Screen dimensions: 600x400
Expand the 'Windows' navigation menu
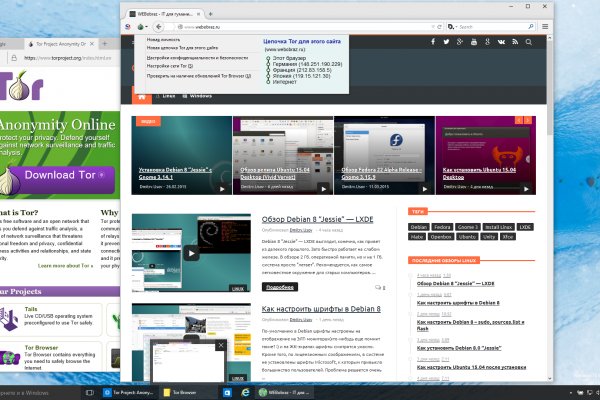198,96
